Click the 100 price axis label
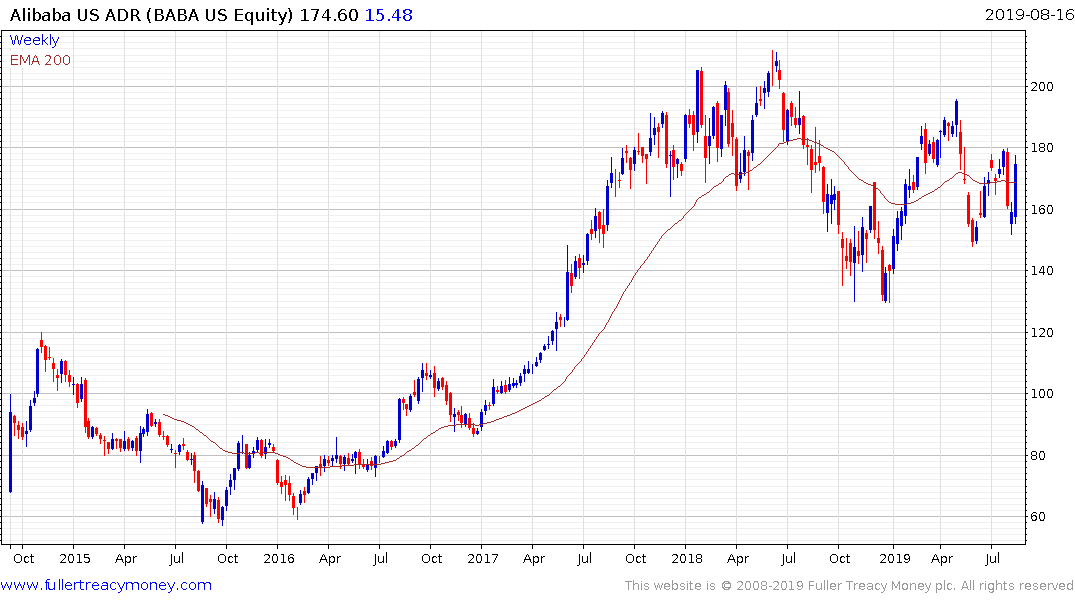The height and width of the screenshot is (600, 1075). pyautogui.click(x=1042, y=394)
